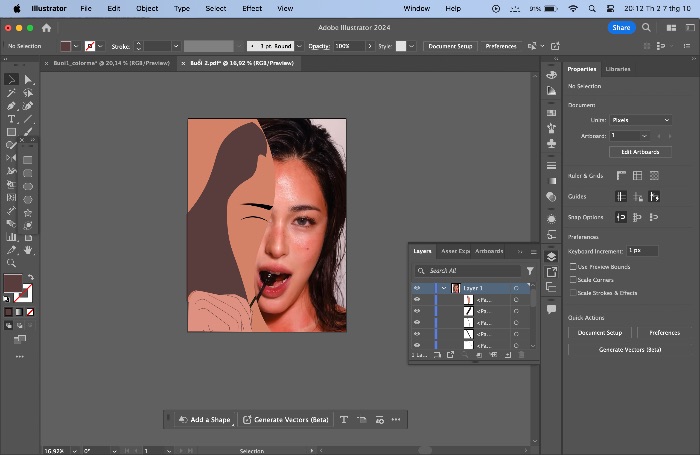Click the Fill color swatch in toolbar
The height and width of the screenshot is (455, 700).
13,283
